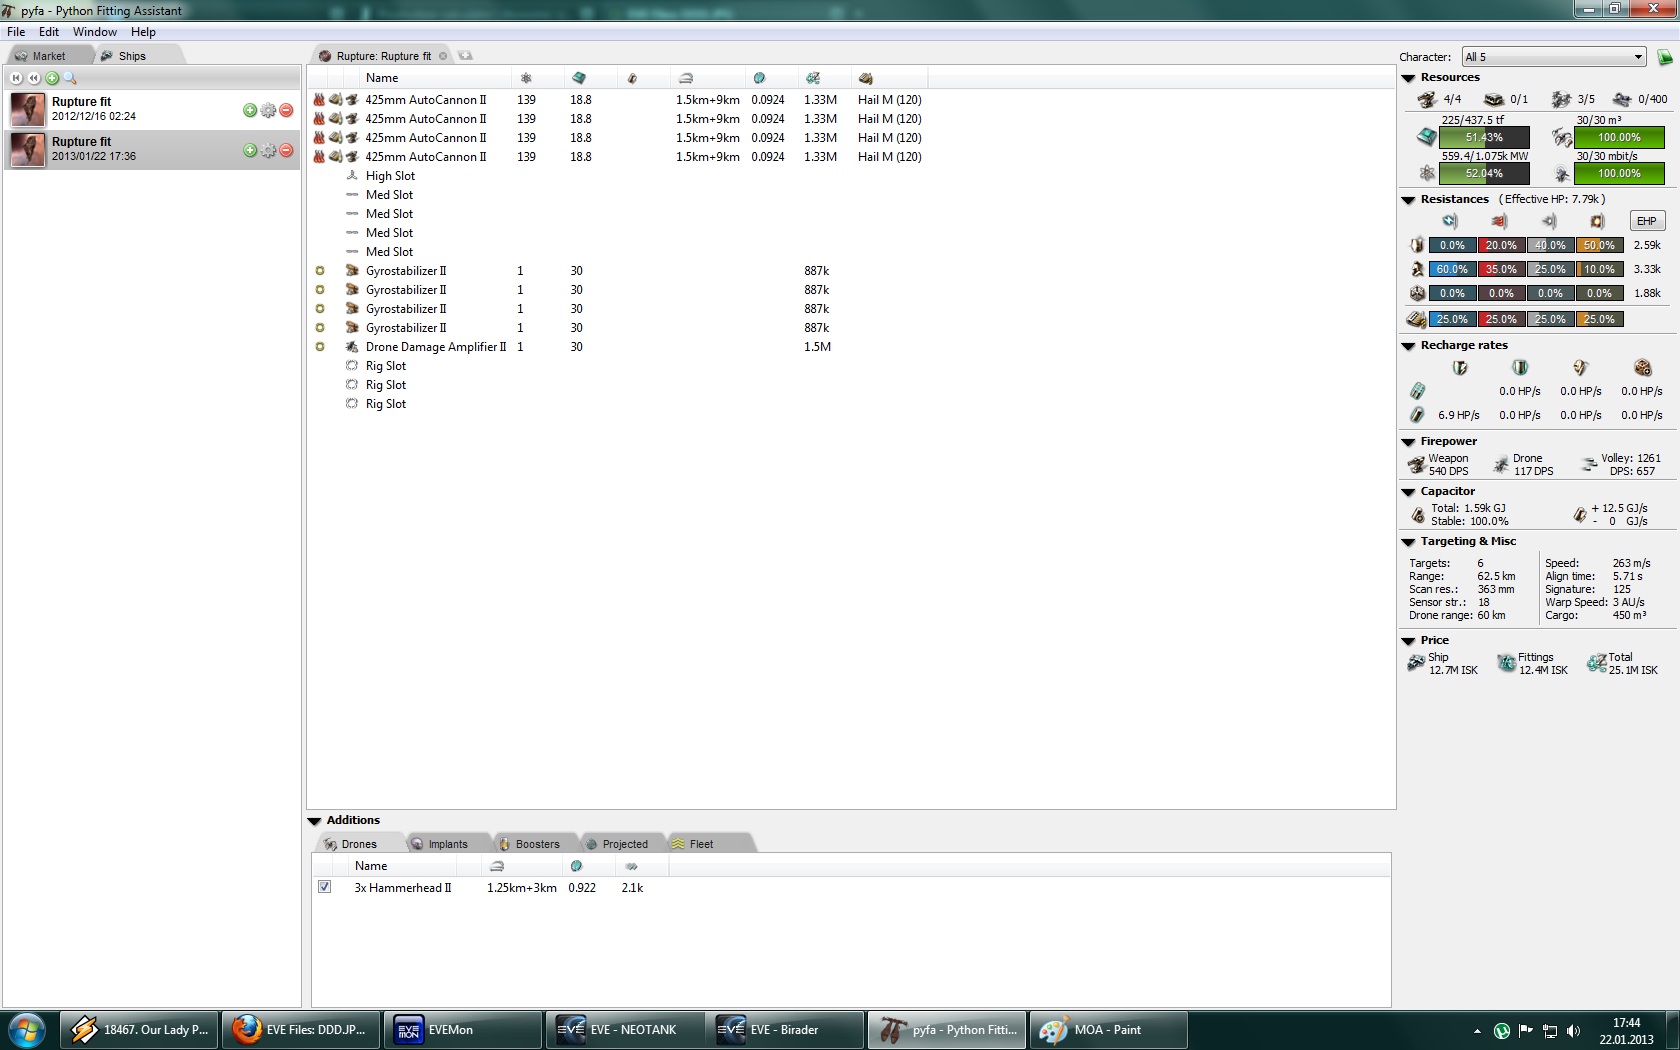This screenshot has width=1680, height=1050.
Task: Collapse the Resistances section
Action: coord(1408,200)
